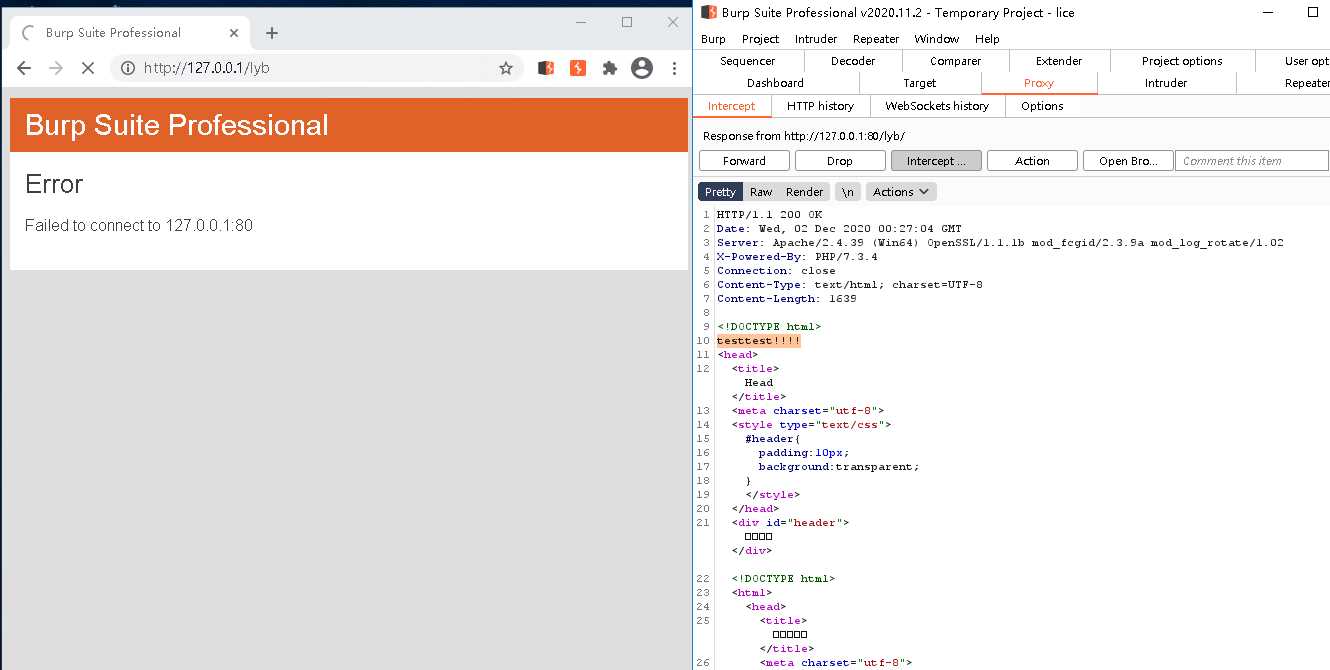Open the HTTP history sub-tab
This screenshot has height=670, width=1330.
820,106
